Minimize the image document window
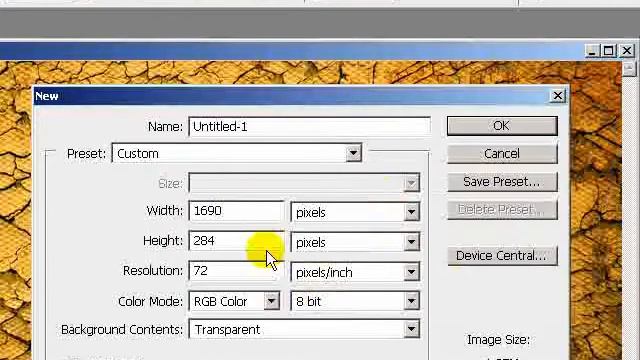Viewport: 640px width, 360px height. tap(592, 51)
